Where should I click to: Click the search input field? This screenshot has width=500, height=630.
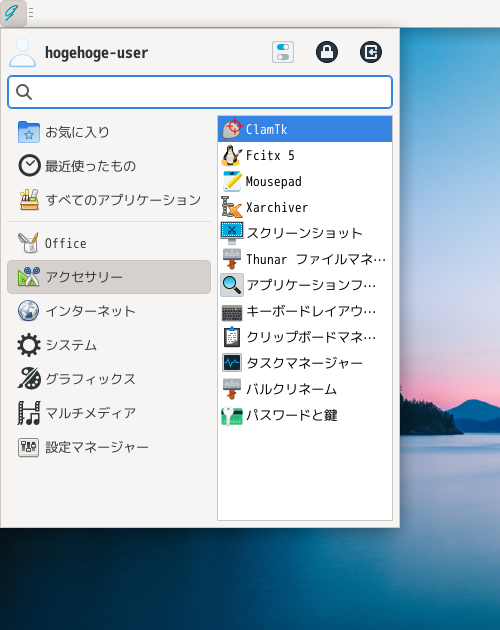[200, 92]
